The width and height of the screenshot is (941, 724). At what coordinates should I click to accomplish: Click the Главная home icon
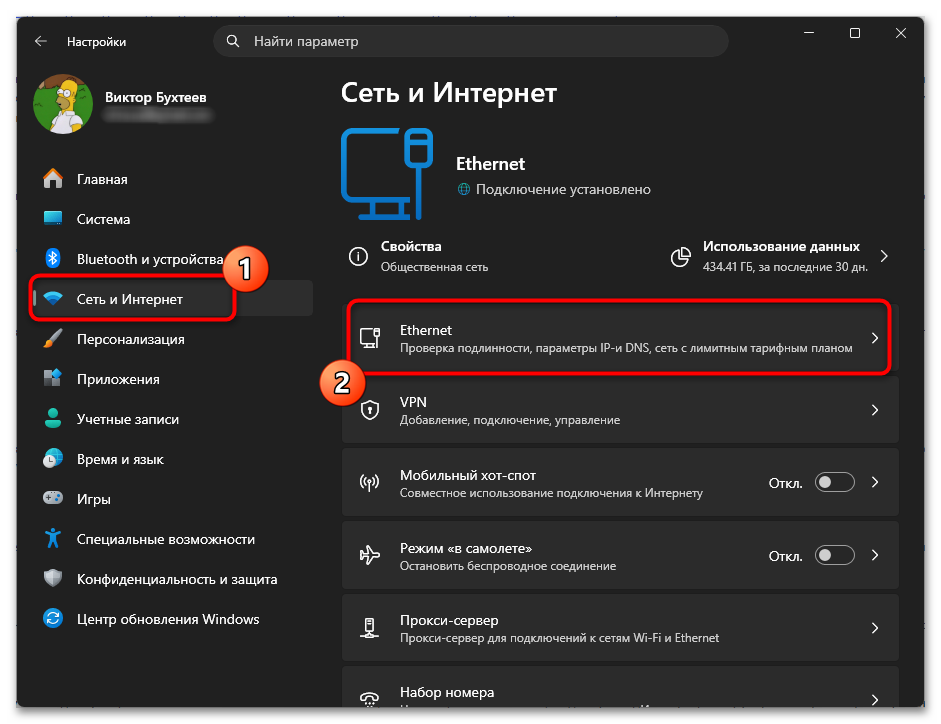point(53,179)
